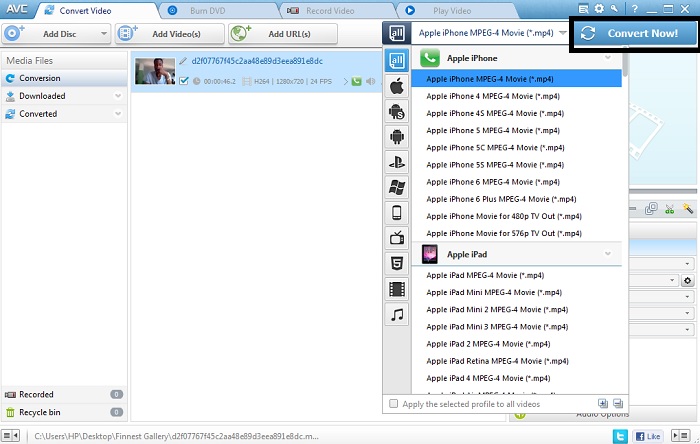Select Conversion in Media Files
The height and width of the screenshot is (444, 700).
tap(64, 78)
